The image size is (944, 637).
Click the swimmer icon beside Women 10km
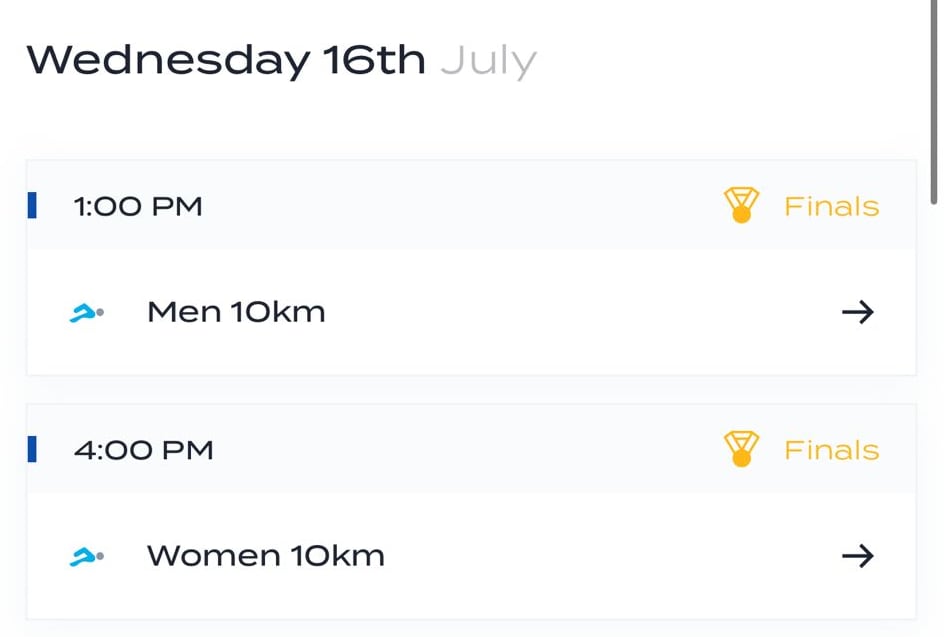coord(87,557)
